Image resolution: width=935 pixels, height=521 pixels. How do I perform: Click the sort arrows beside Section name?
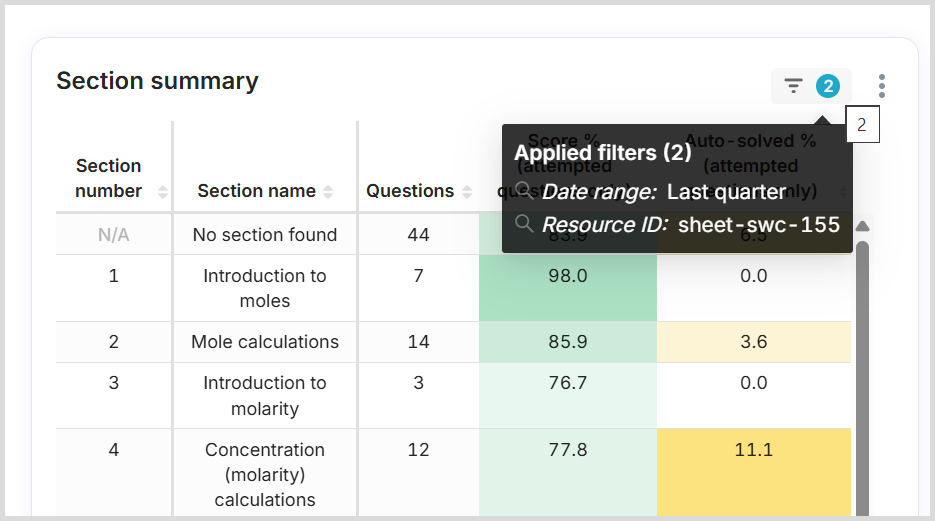328,191
